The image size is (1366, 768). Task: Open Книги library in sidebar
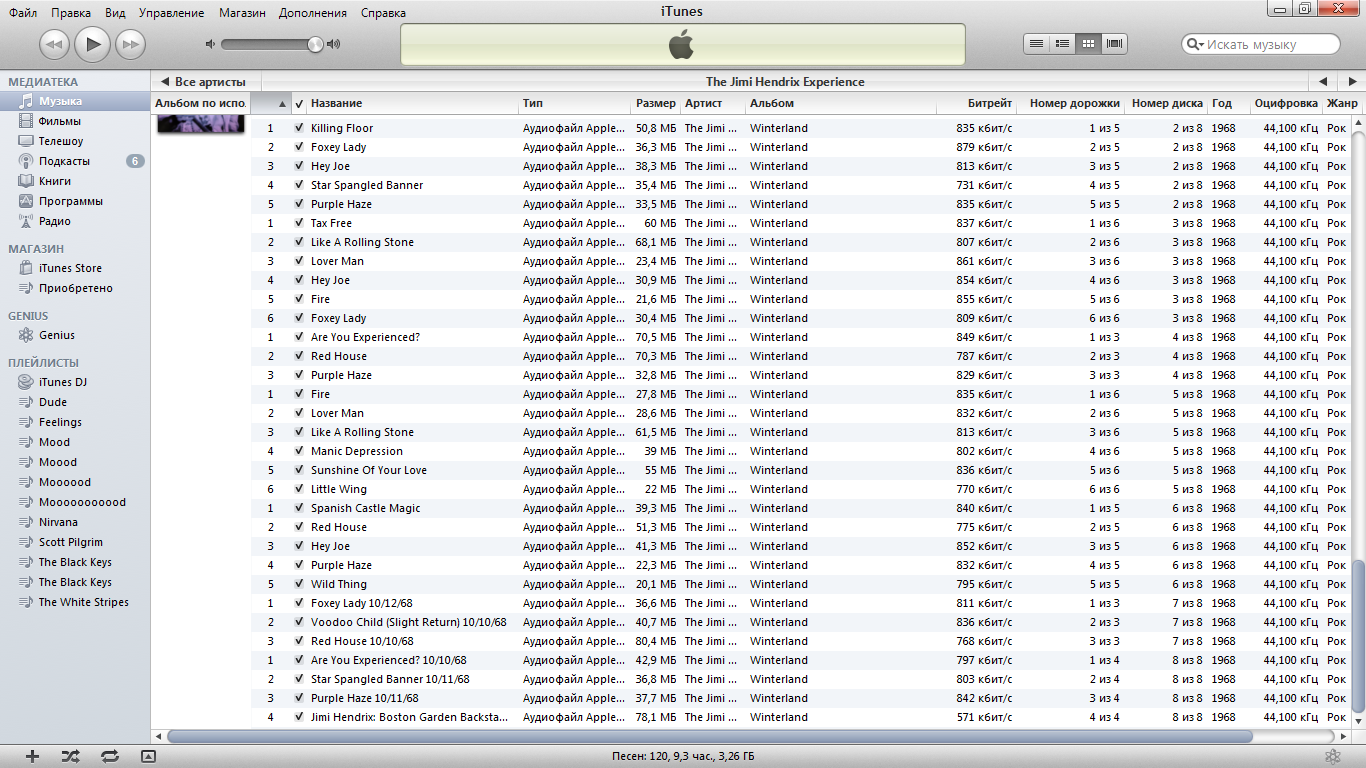click(75, 181)
